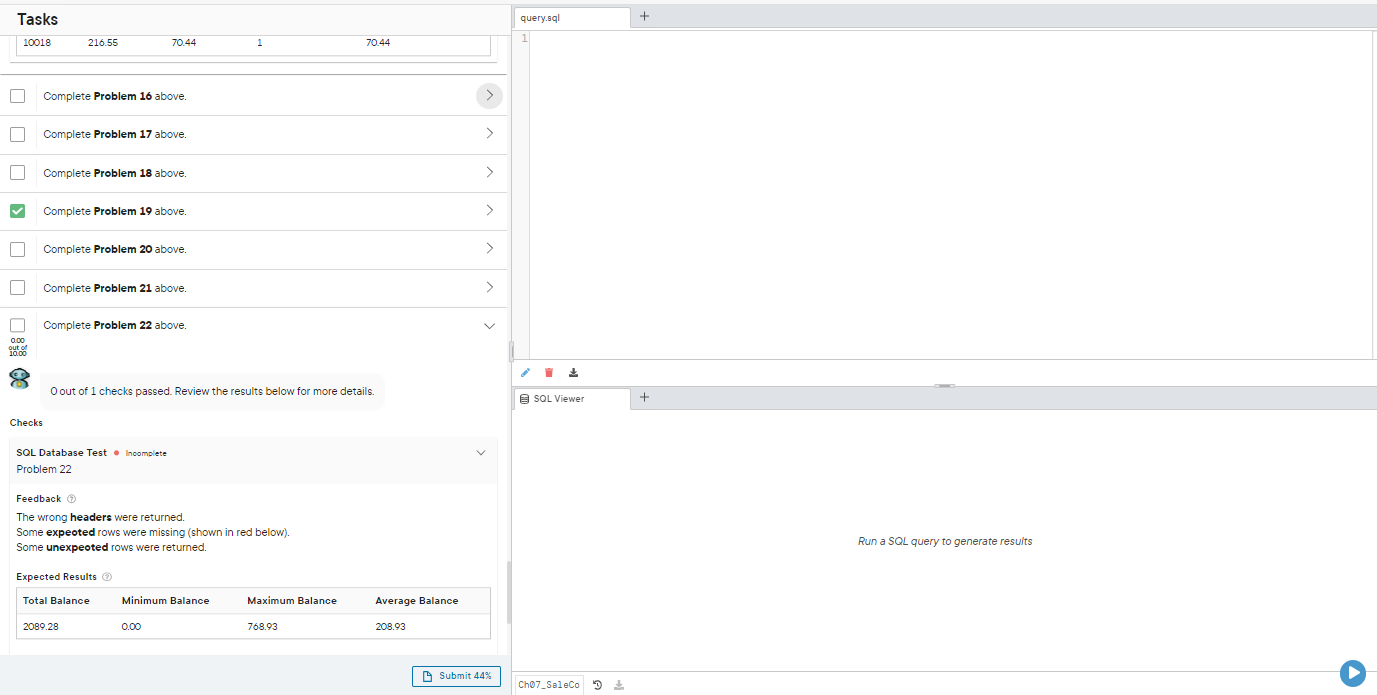Expand the Problem 16 task row
Viewport: 1377px width, 695px height.
click(489, 96)
